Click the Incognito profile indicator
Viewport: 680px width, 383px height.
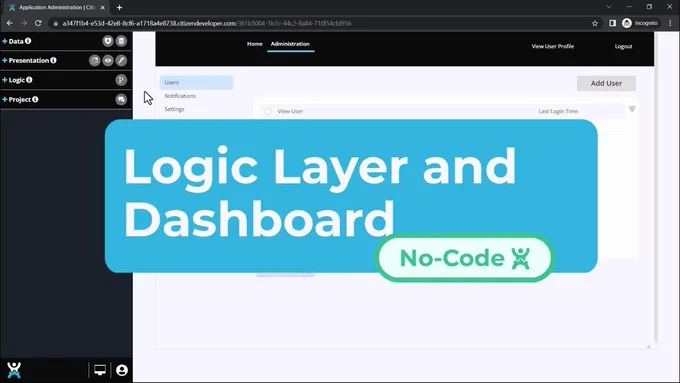point(640,23)
